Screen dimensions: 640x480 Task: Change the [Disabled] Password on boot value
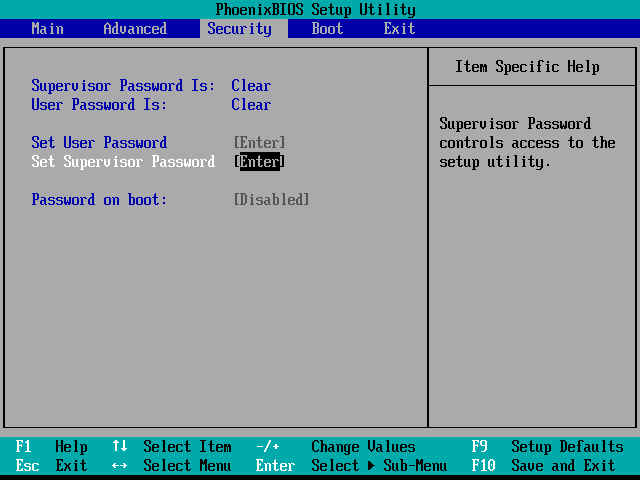[271, 200]
